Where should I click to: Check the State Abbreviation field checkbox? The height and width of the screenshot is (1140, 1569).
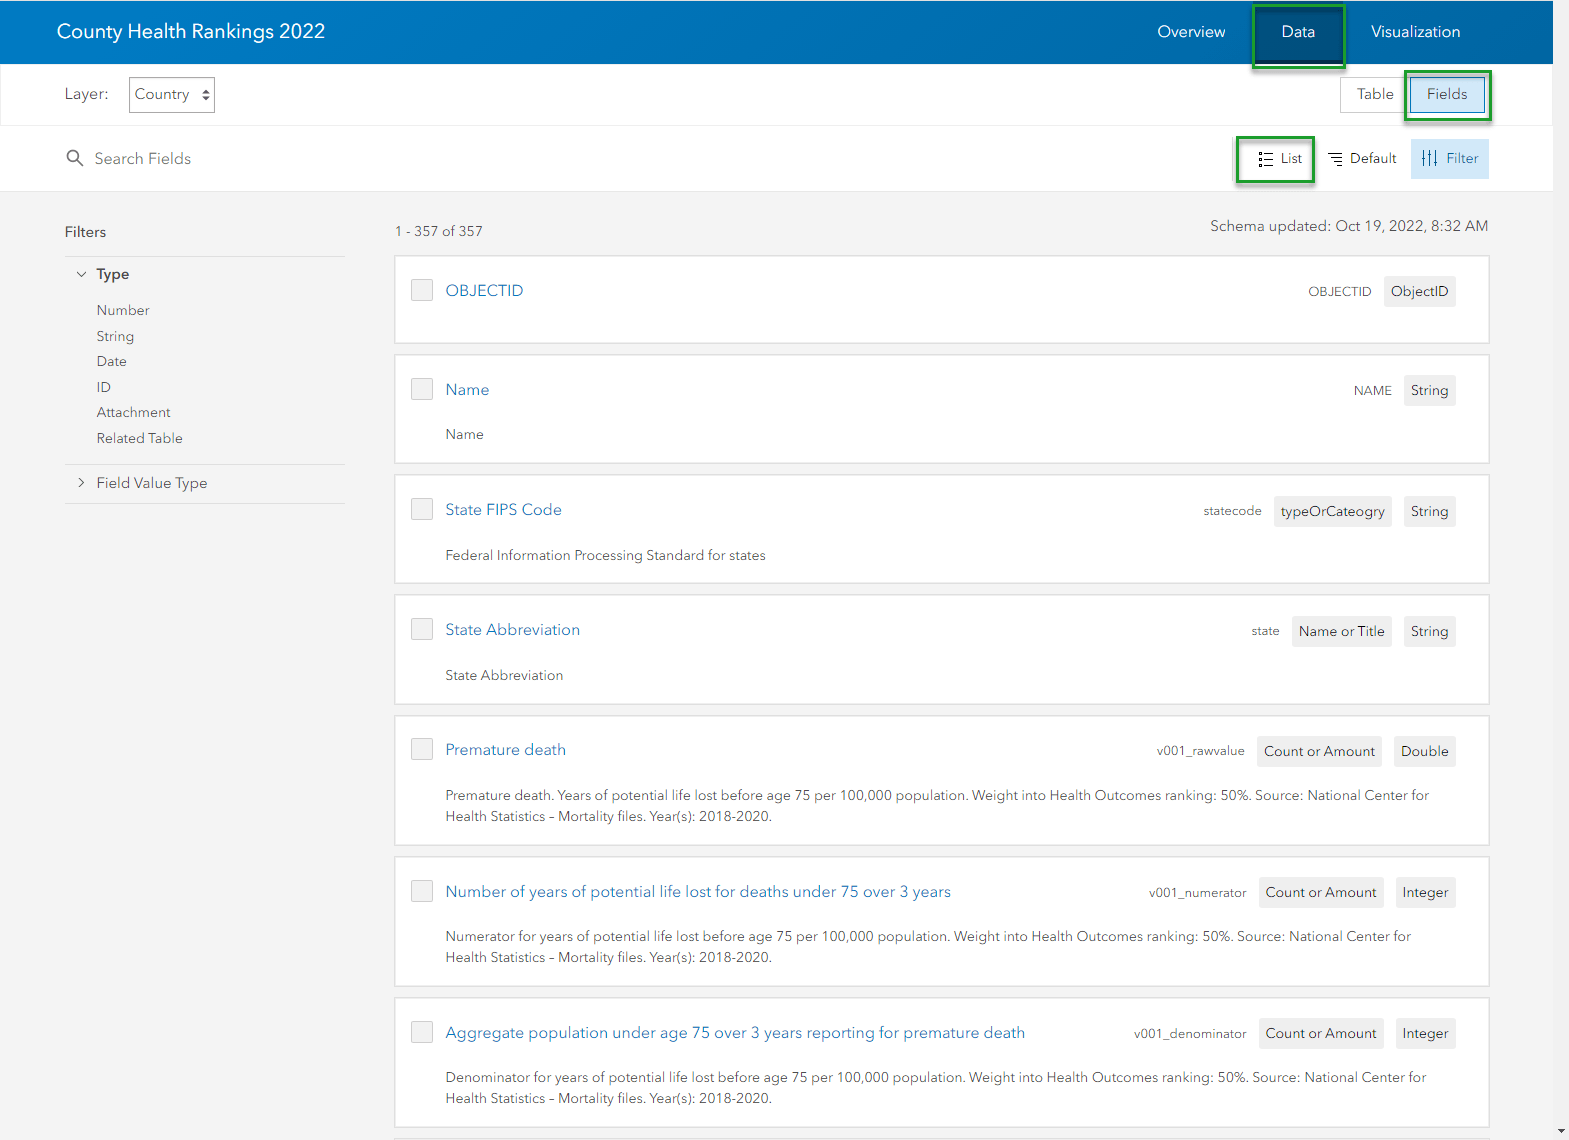[x=422, y=629]
